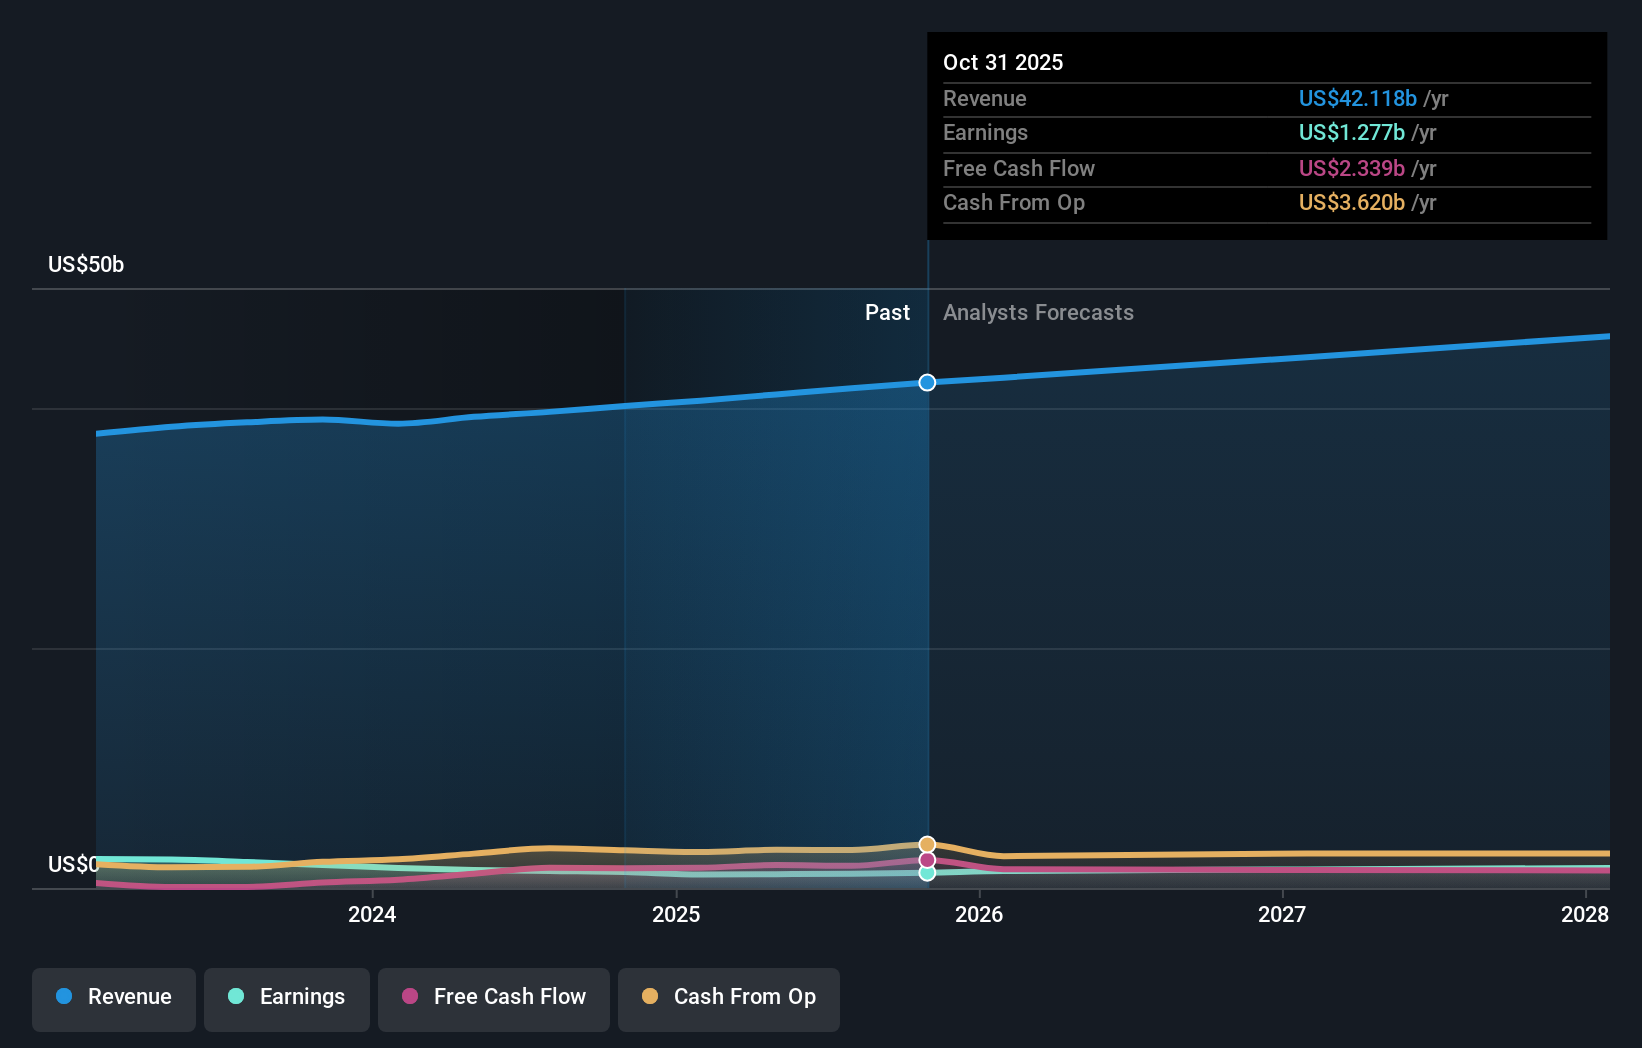The width and height of the screenshot is (1642, 1048).
Task: Select the pink Free Cash Flow chart marker
Action: 927,859
